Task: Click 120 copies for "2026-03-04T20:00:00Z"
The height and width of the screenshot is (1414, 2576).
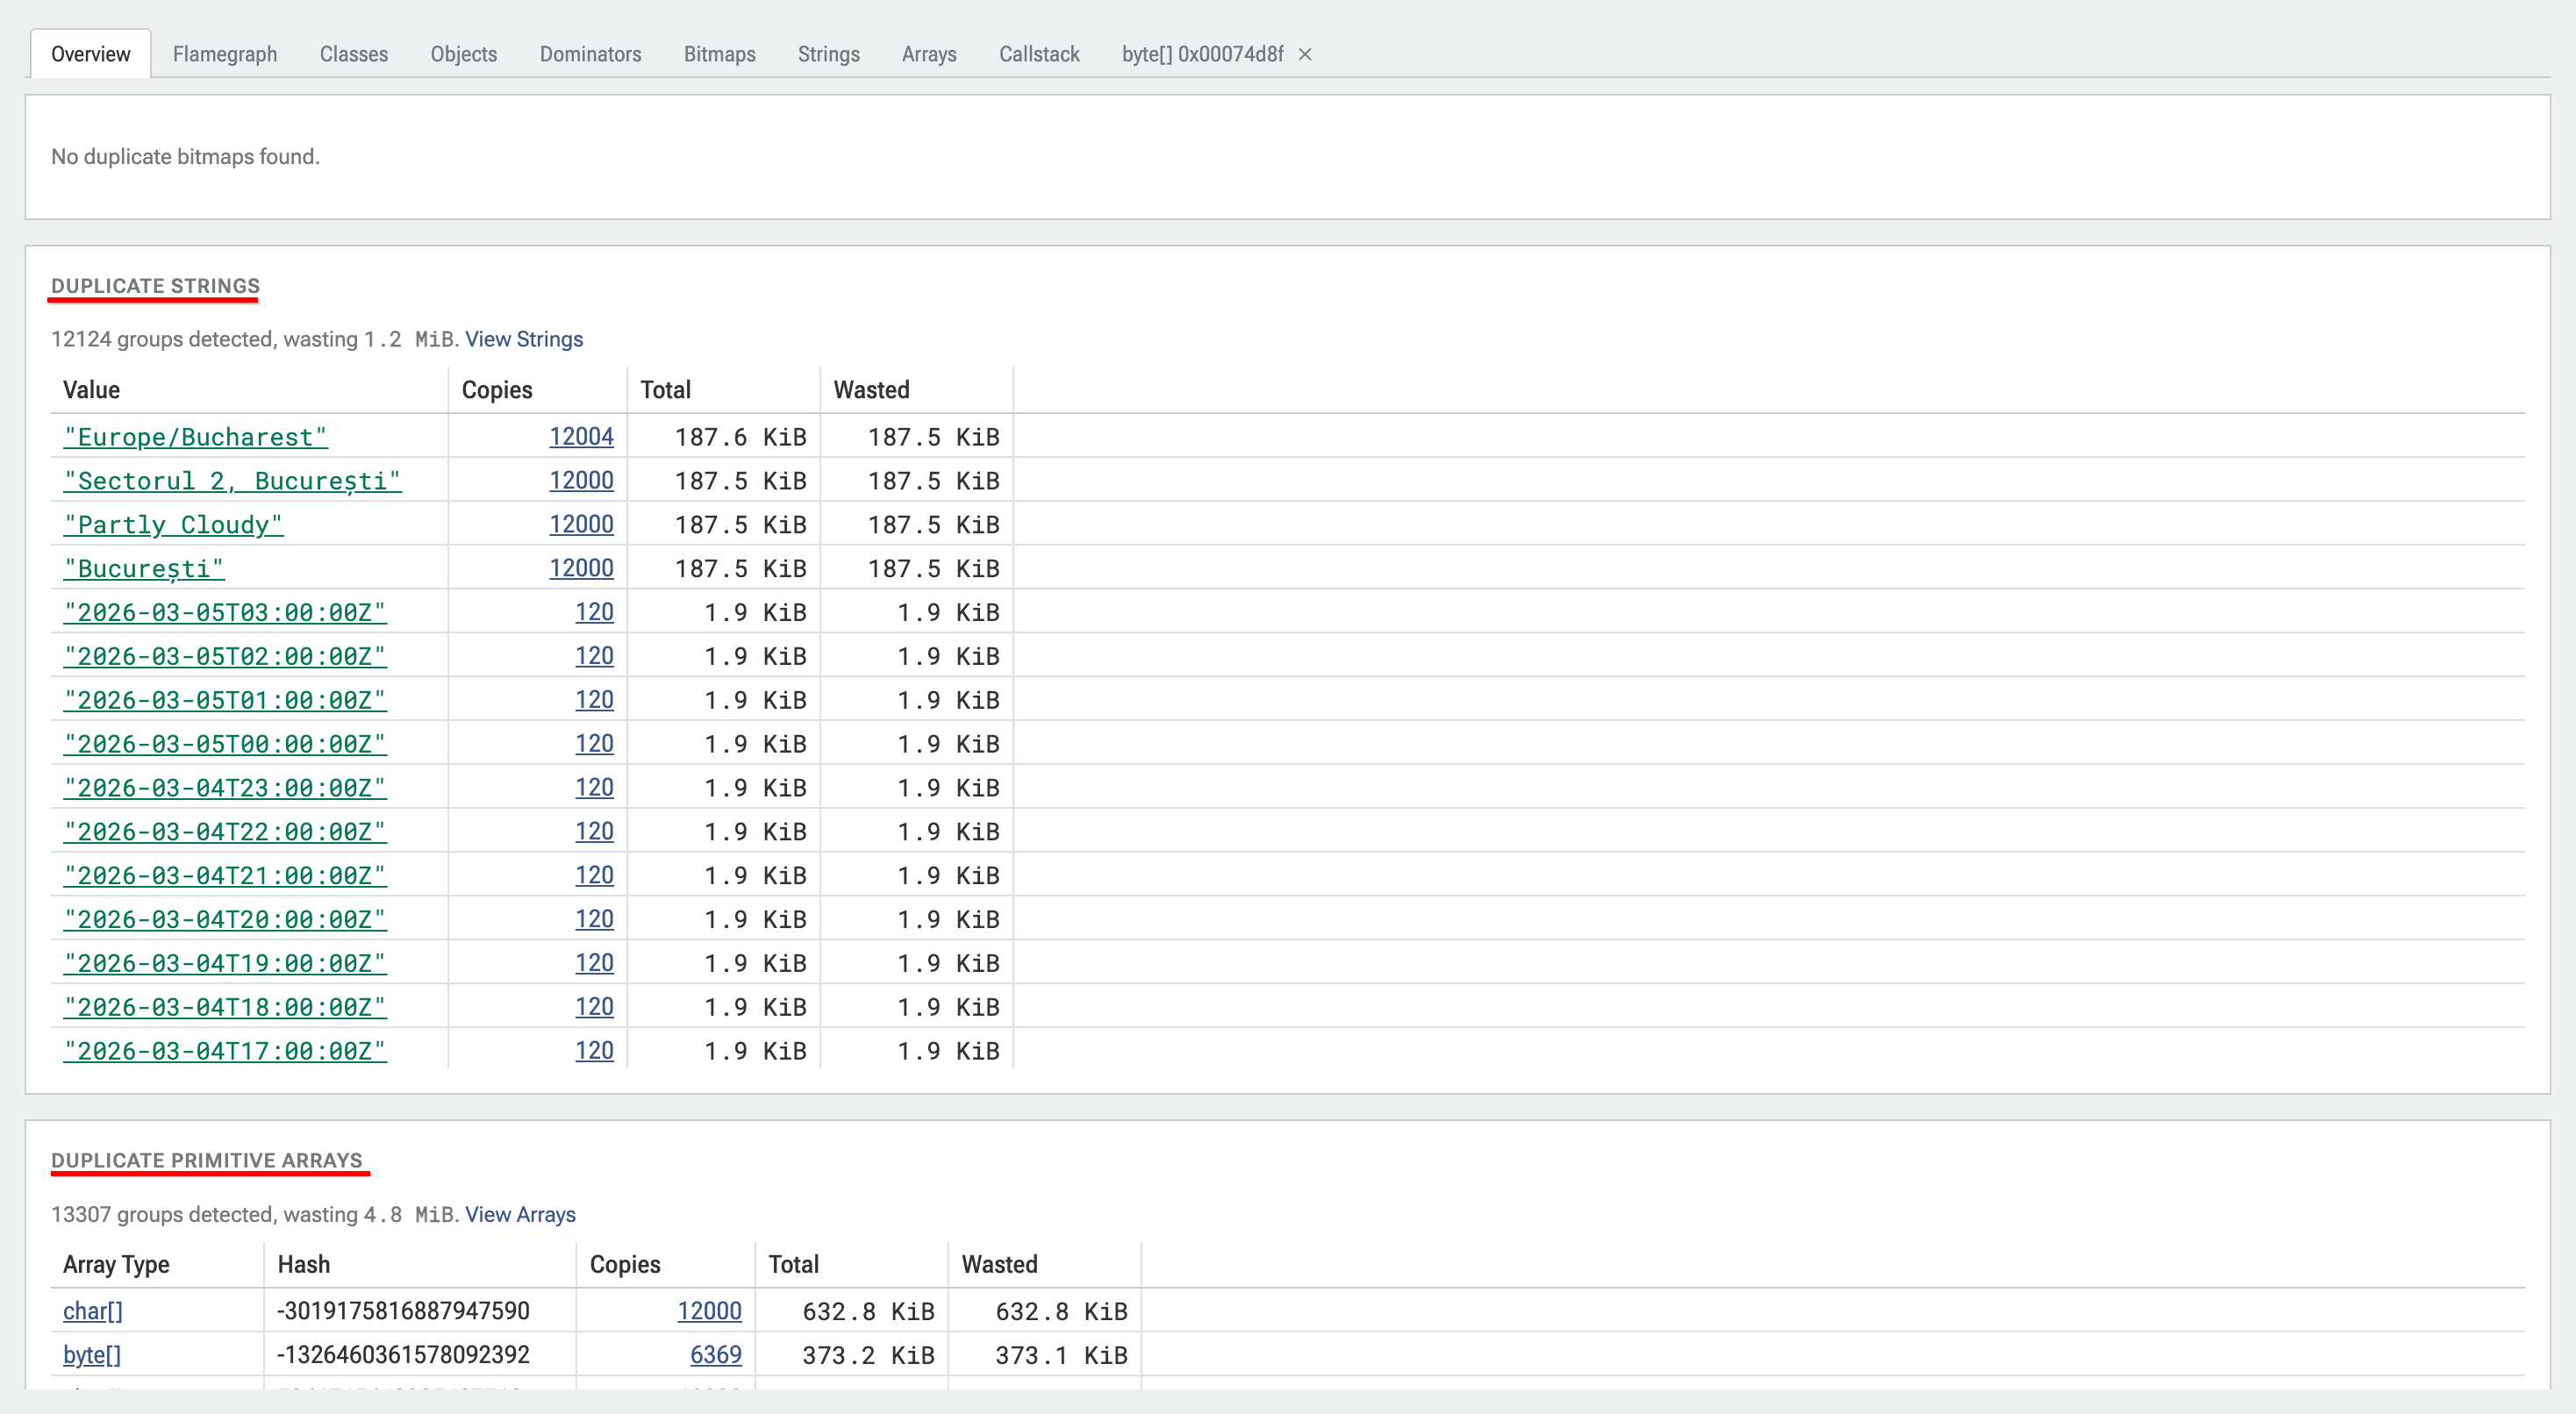Action: tap(594, 920)
